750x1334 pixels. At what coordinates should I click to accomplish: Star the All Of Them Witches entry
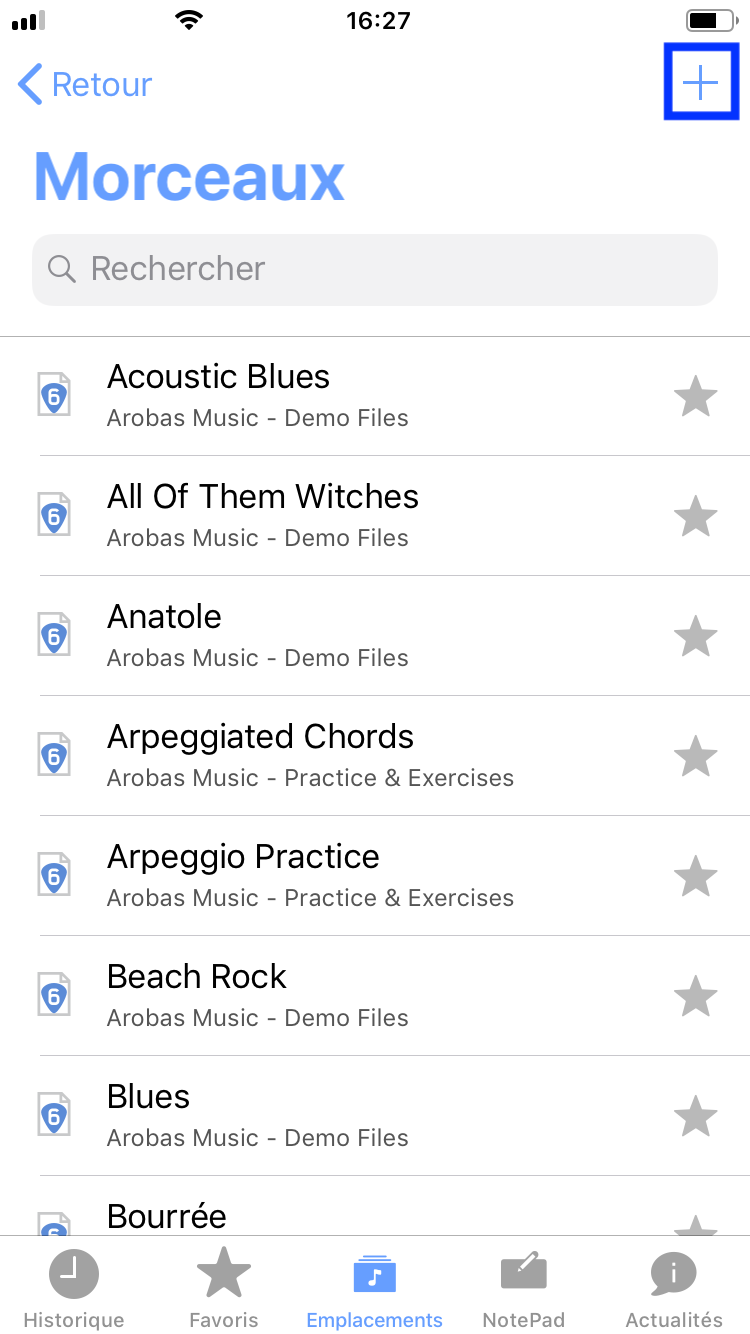[x=695, y=516]
